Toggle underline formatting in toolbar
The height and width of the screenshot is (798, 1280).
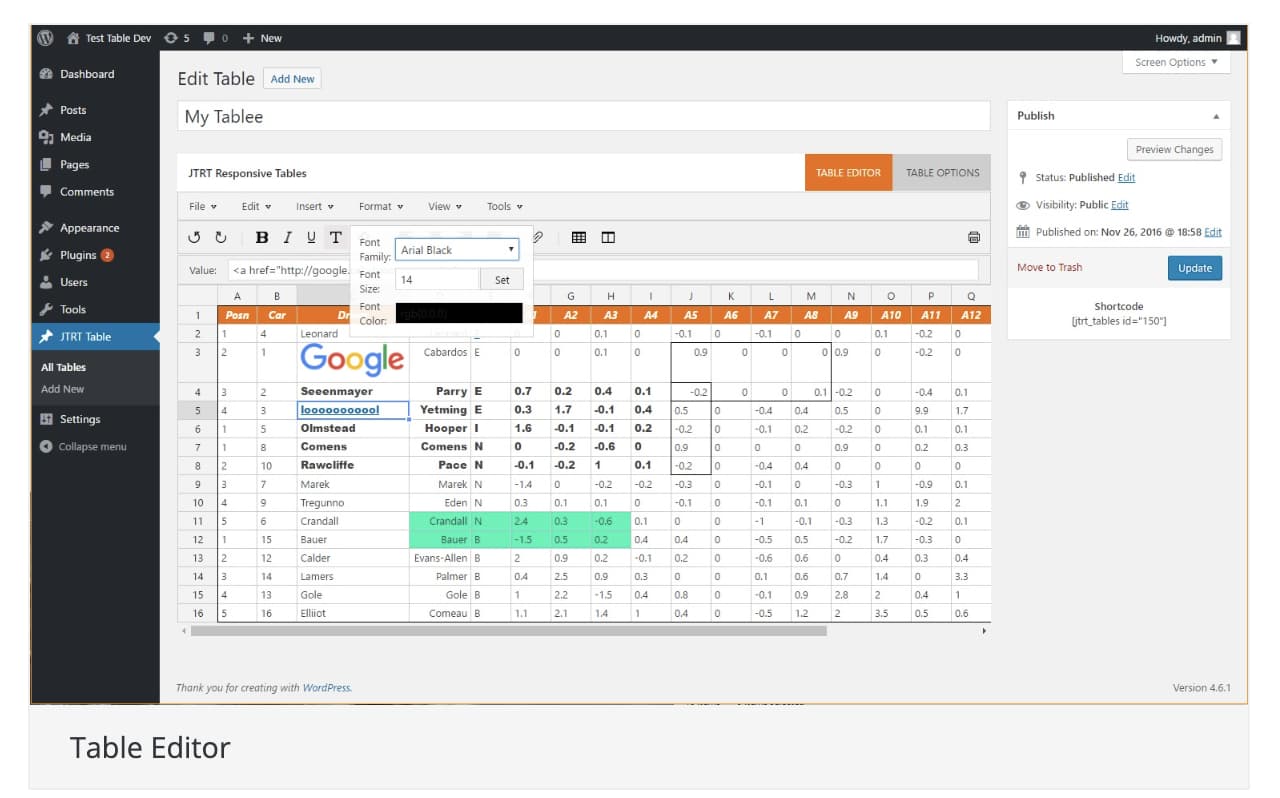tap(311, 237)
